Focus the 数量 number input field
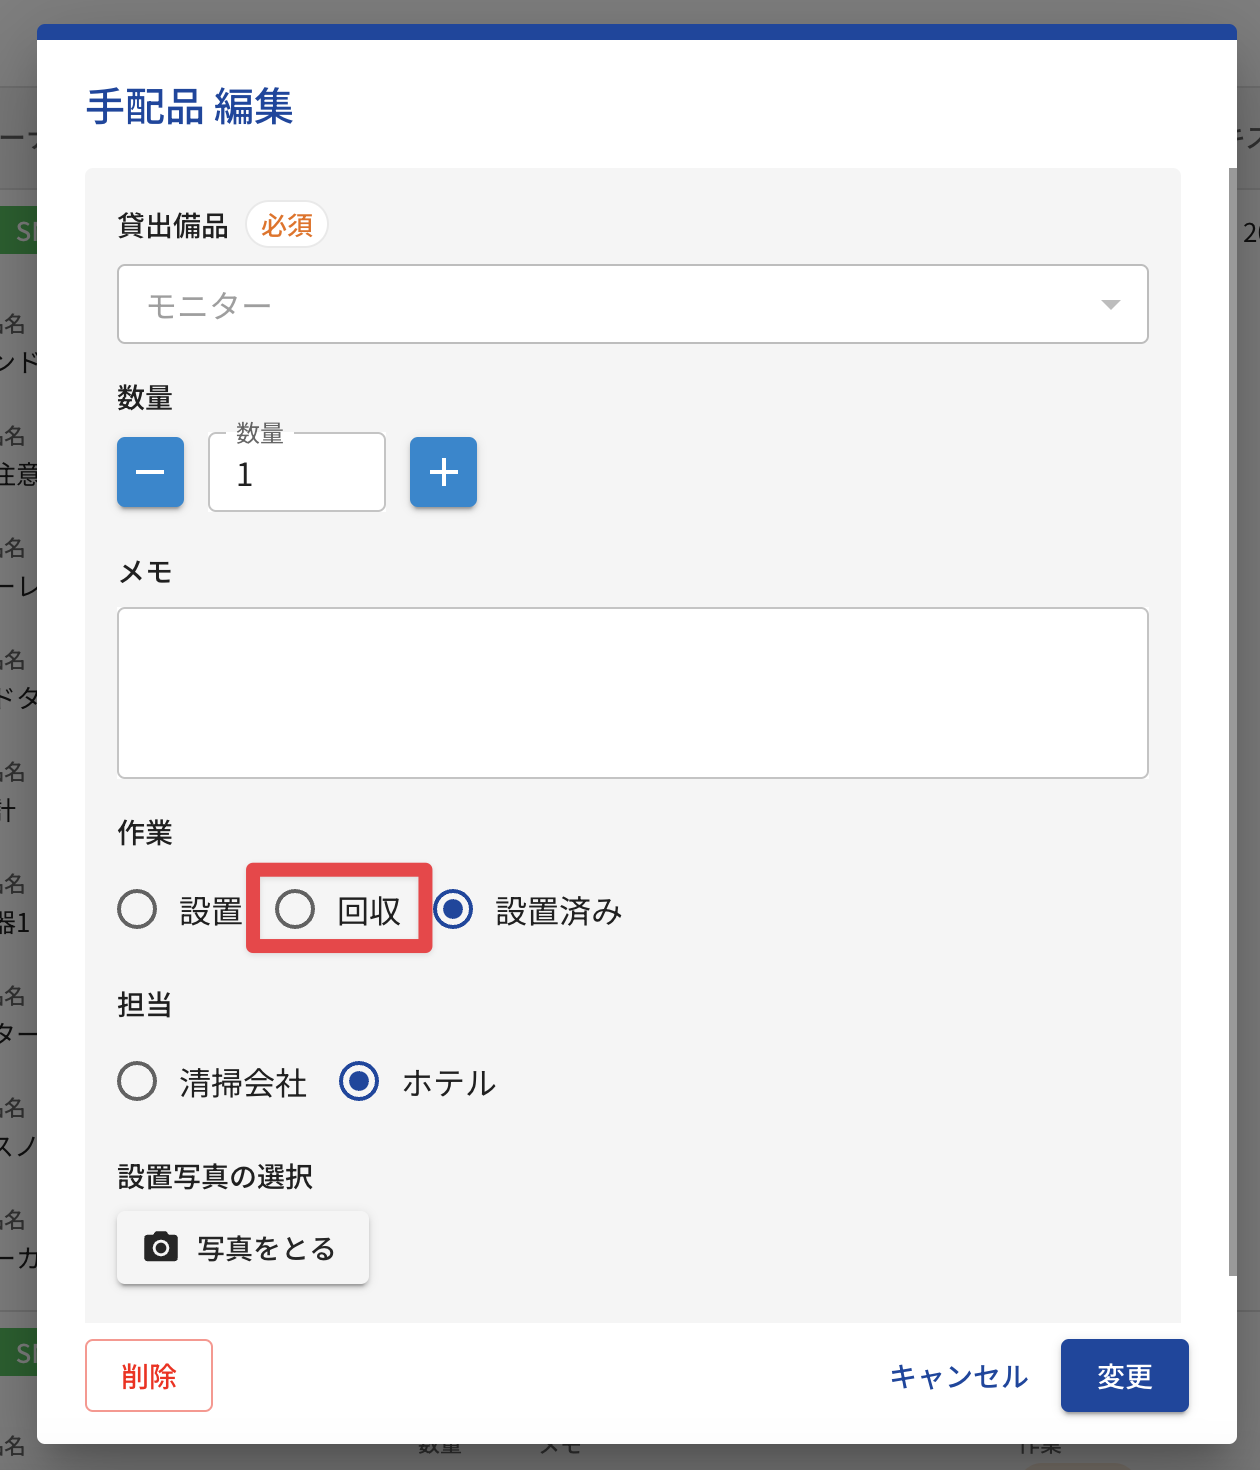The height and width of the screenshot is (1470, 1260). click(x=297, y=472)
